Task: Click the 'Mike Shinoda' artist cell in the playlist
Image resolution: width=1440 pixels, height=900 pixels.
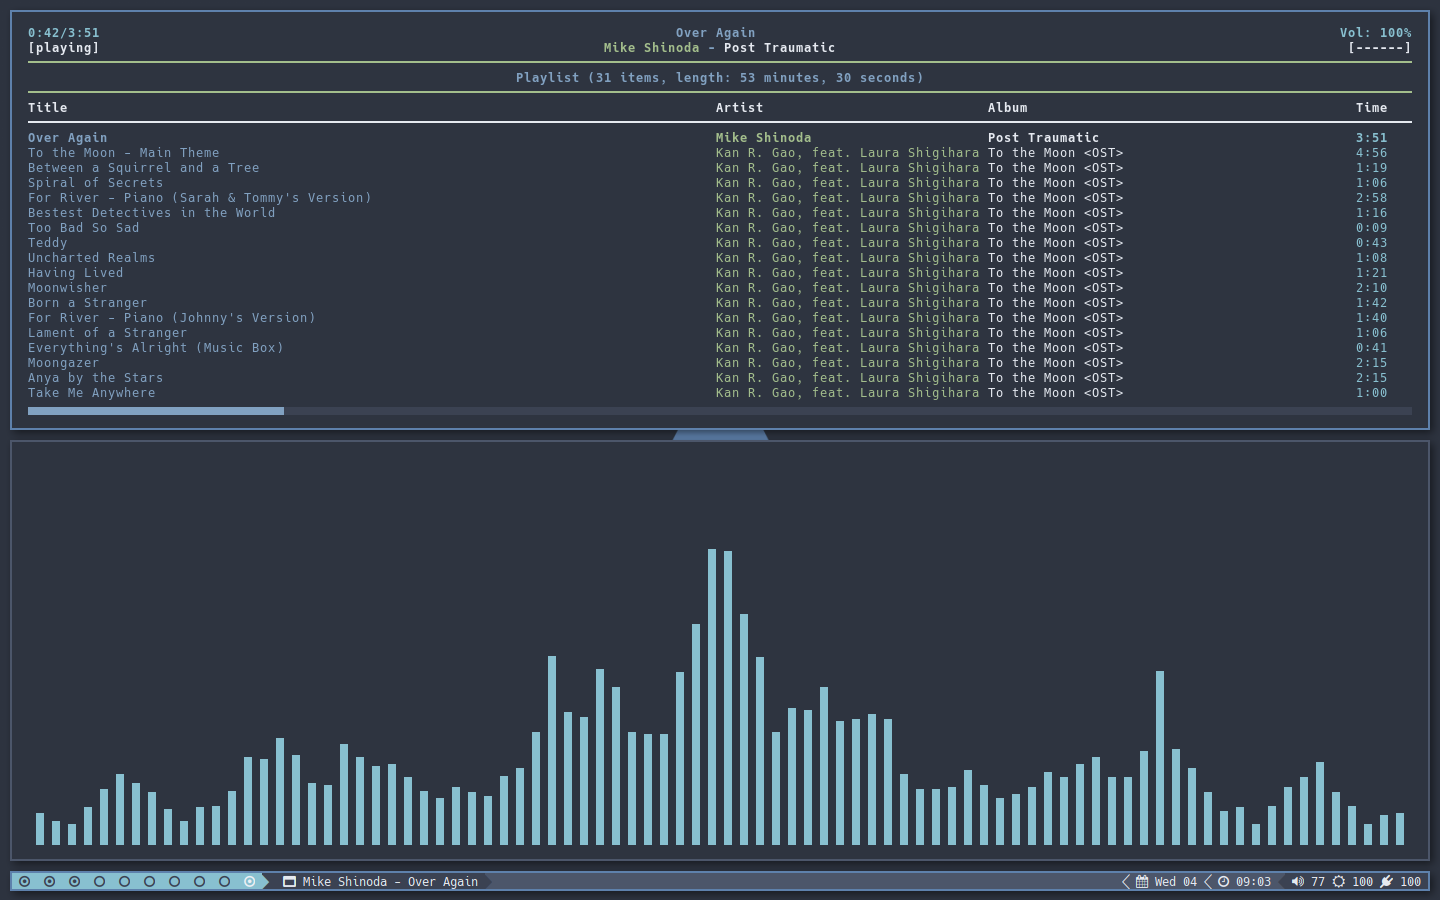Action: coord(764,138)
